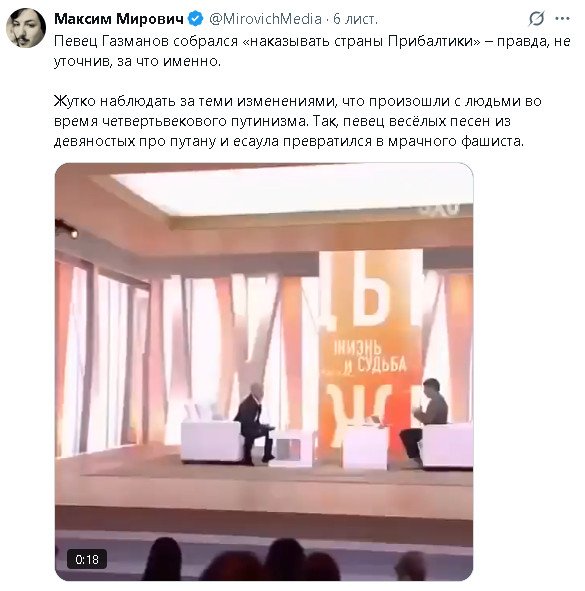Screen dimensions: 585x591
Task: Click the spotlight on video's left edge
Action: click(x=66, y=229)
